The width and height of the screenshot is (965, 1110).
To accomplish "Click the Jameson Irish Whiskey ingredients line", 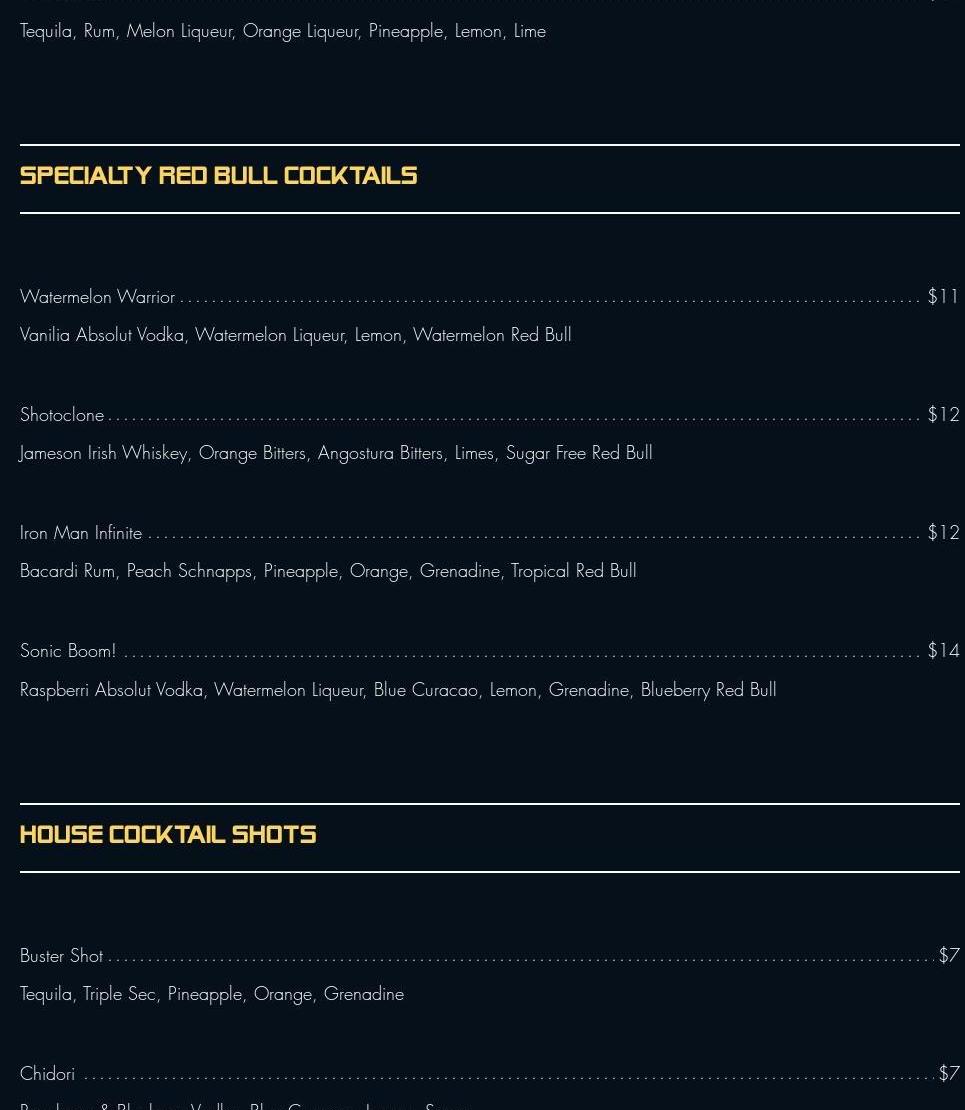I will pos(336,453).
